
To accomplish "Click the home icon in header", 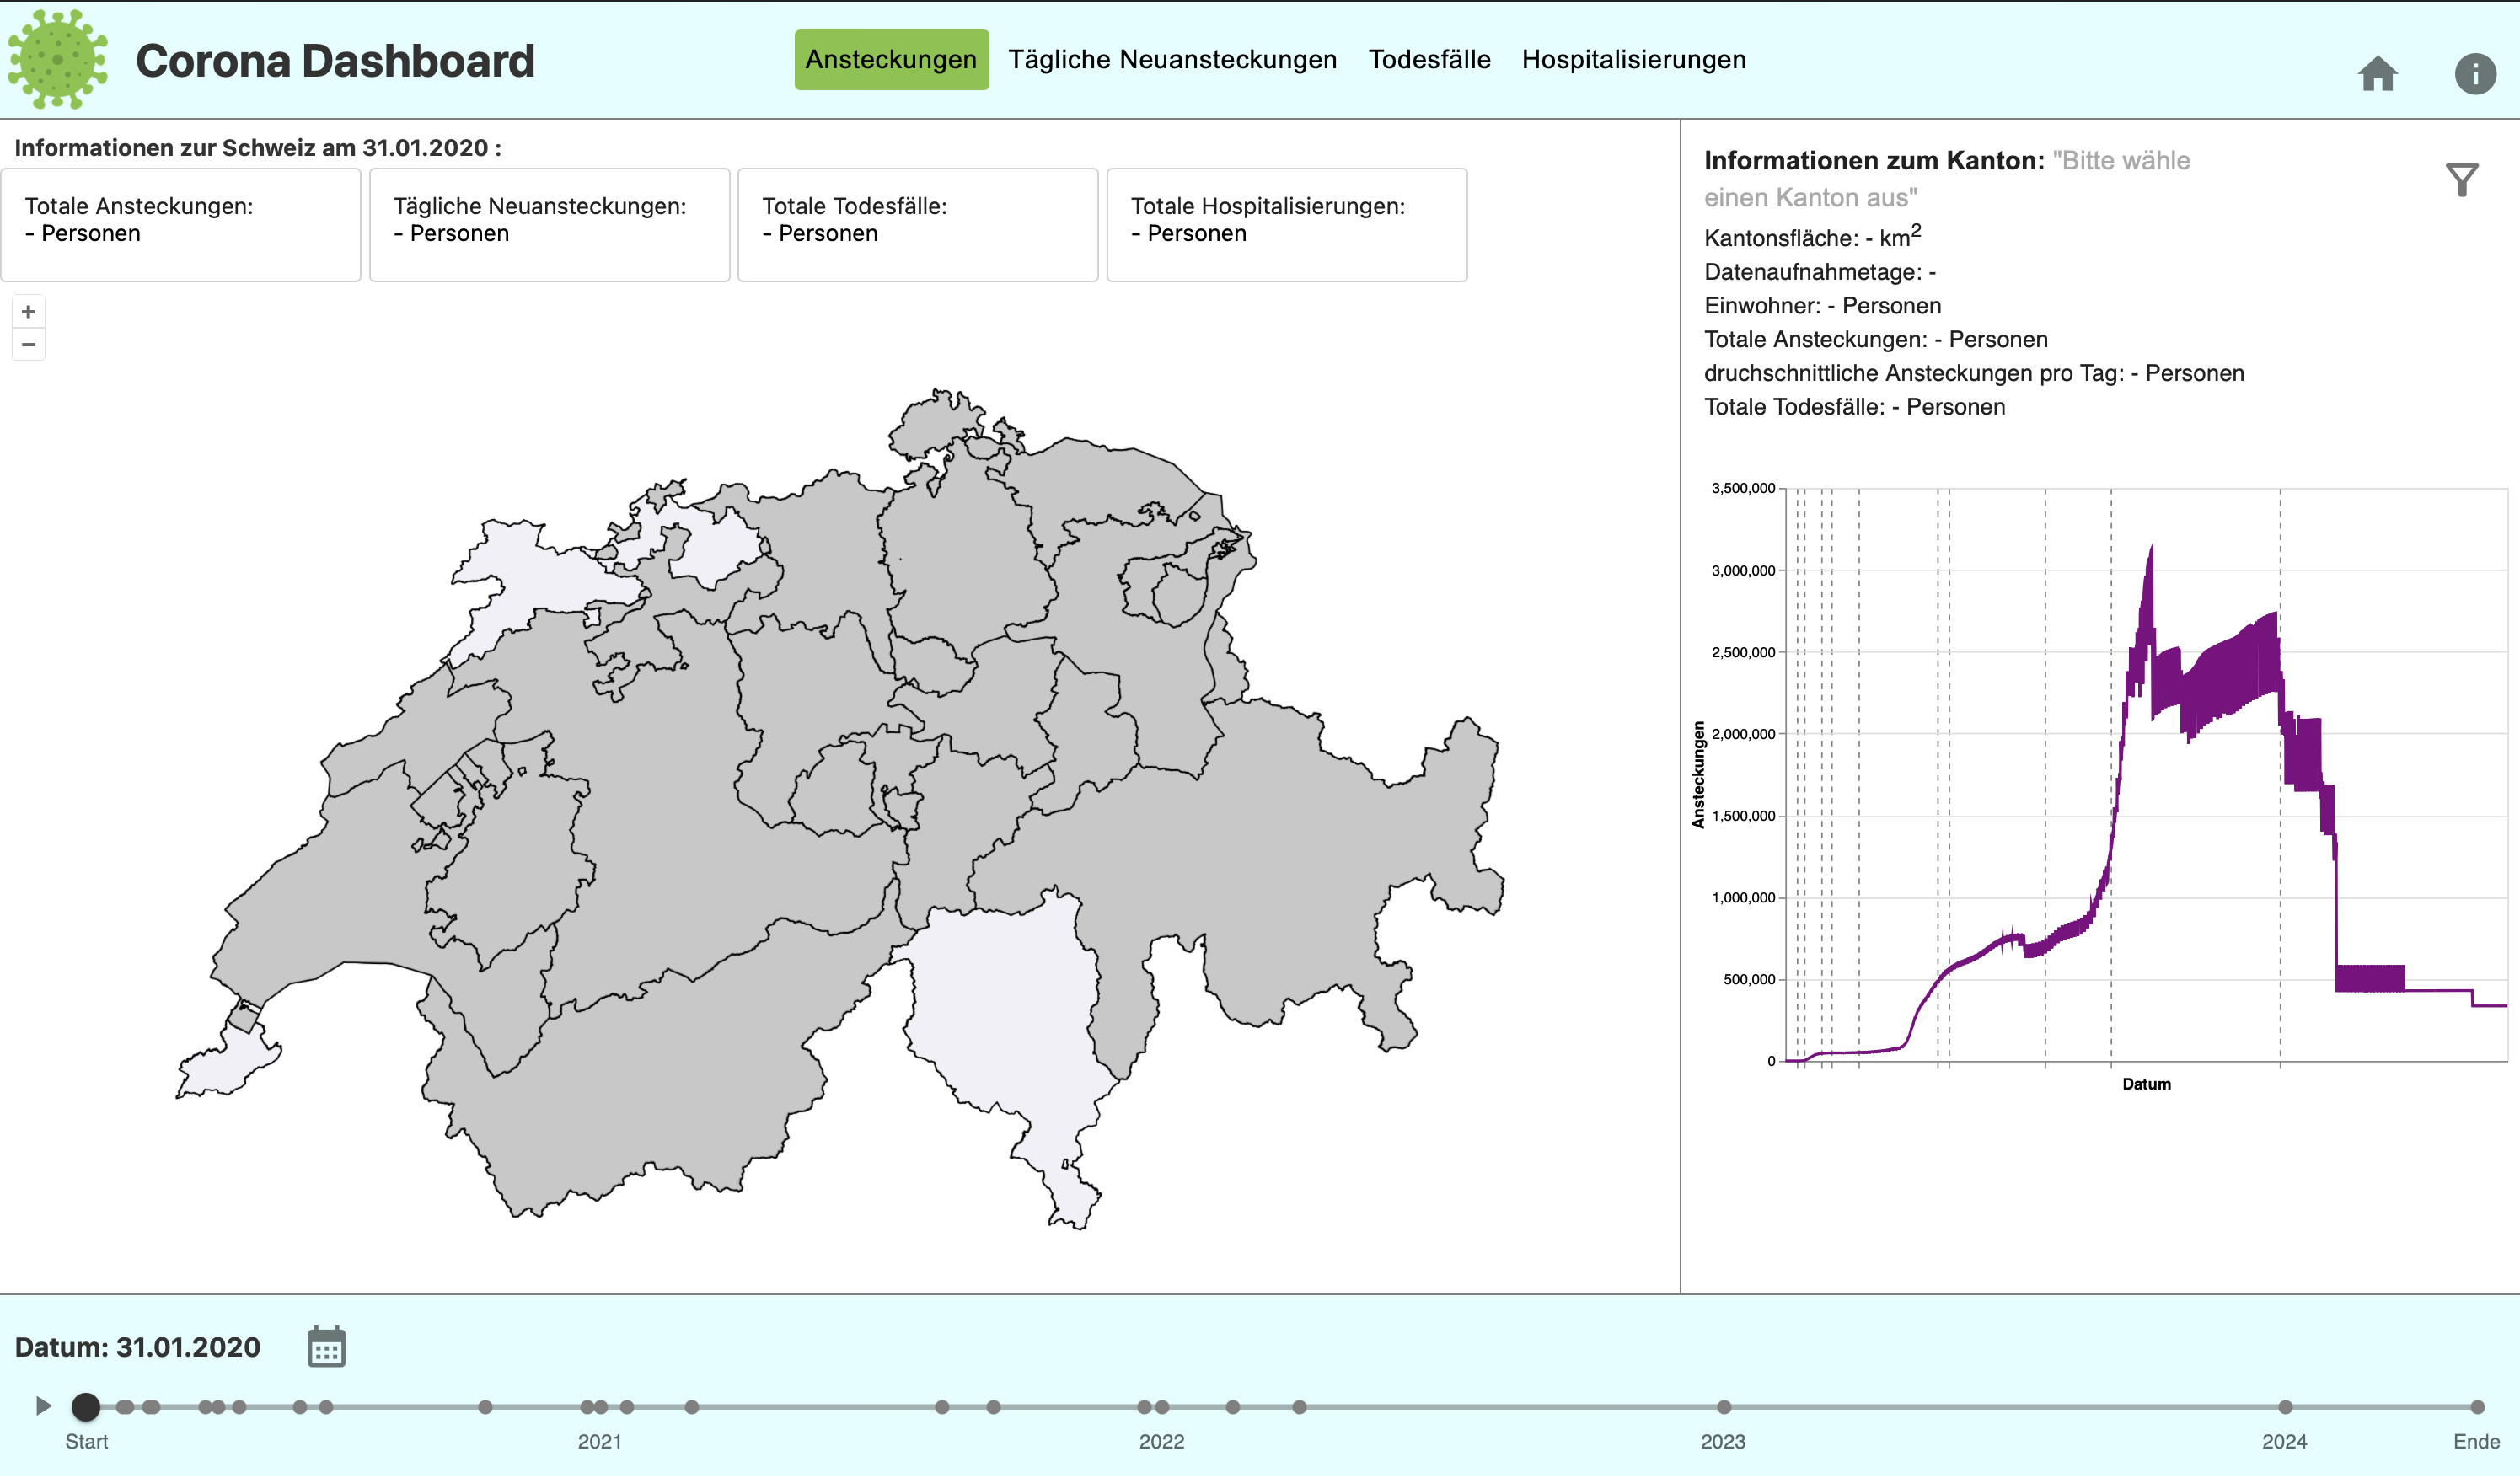I will click(2377, 74).
